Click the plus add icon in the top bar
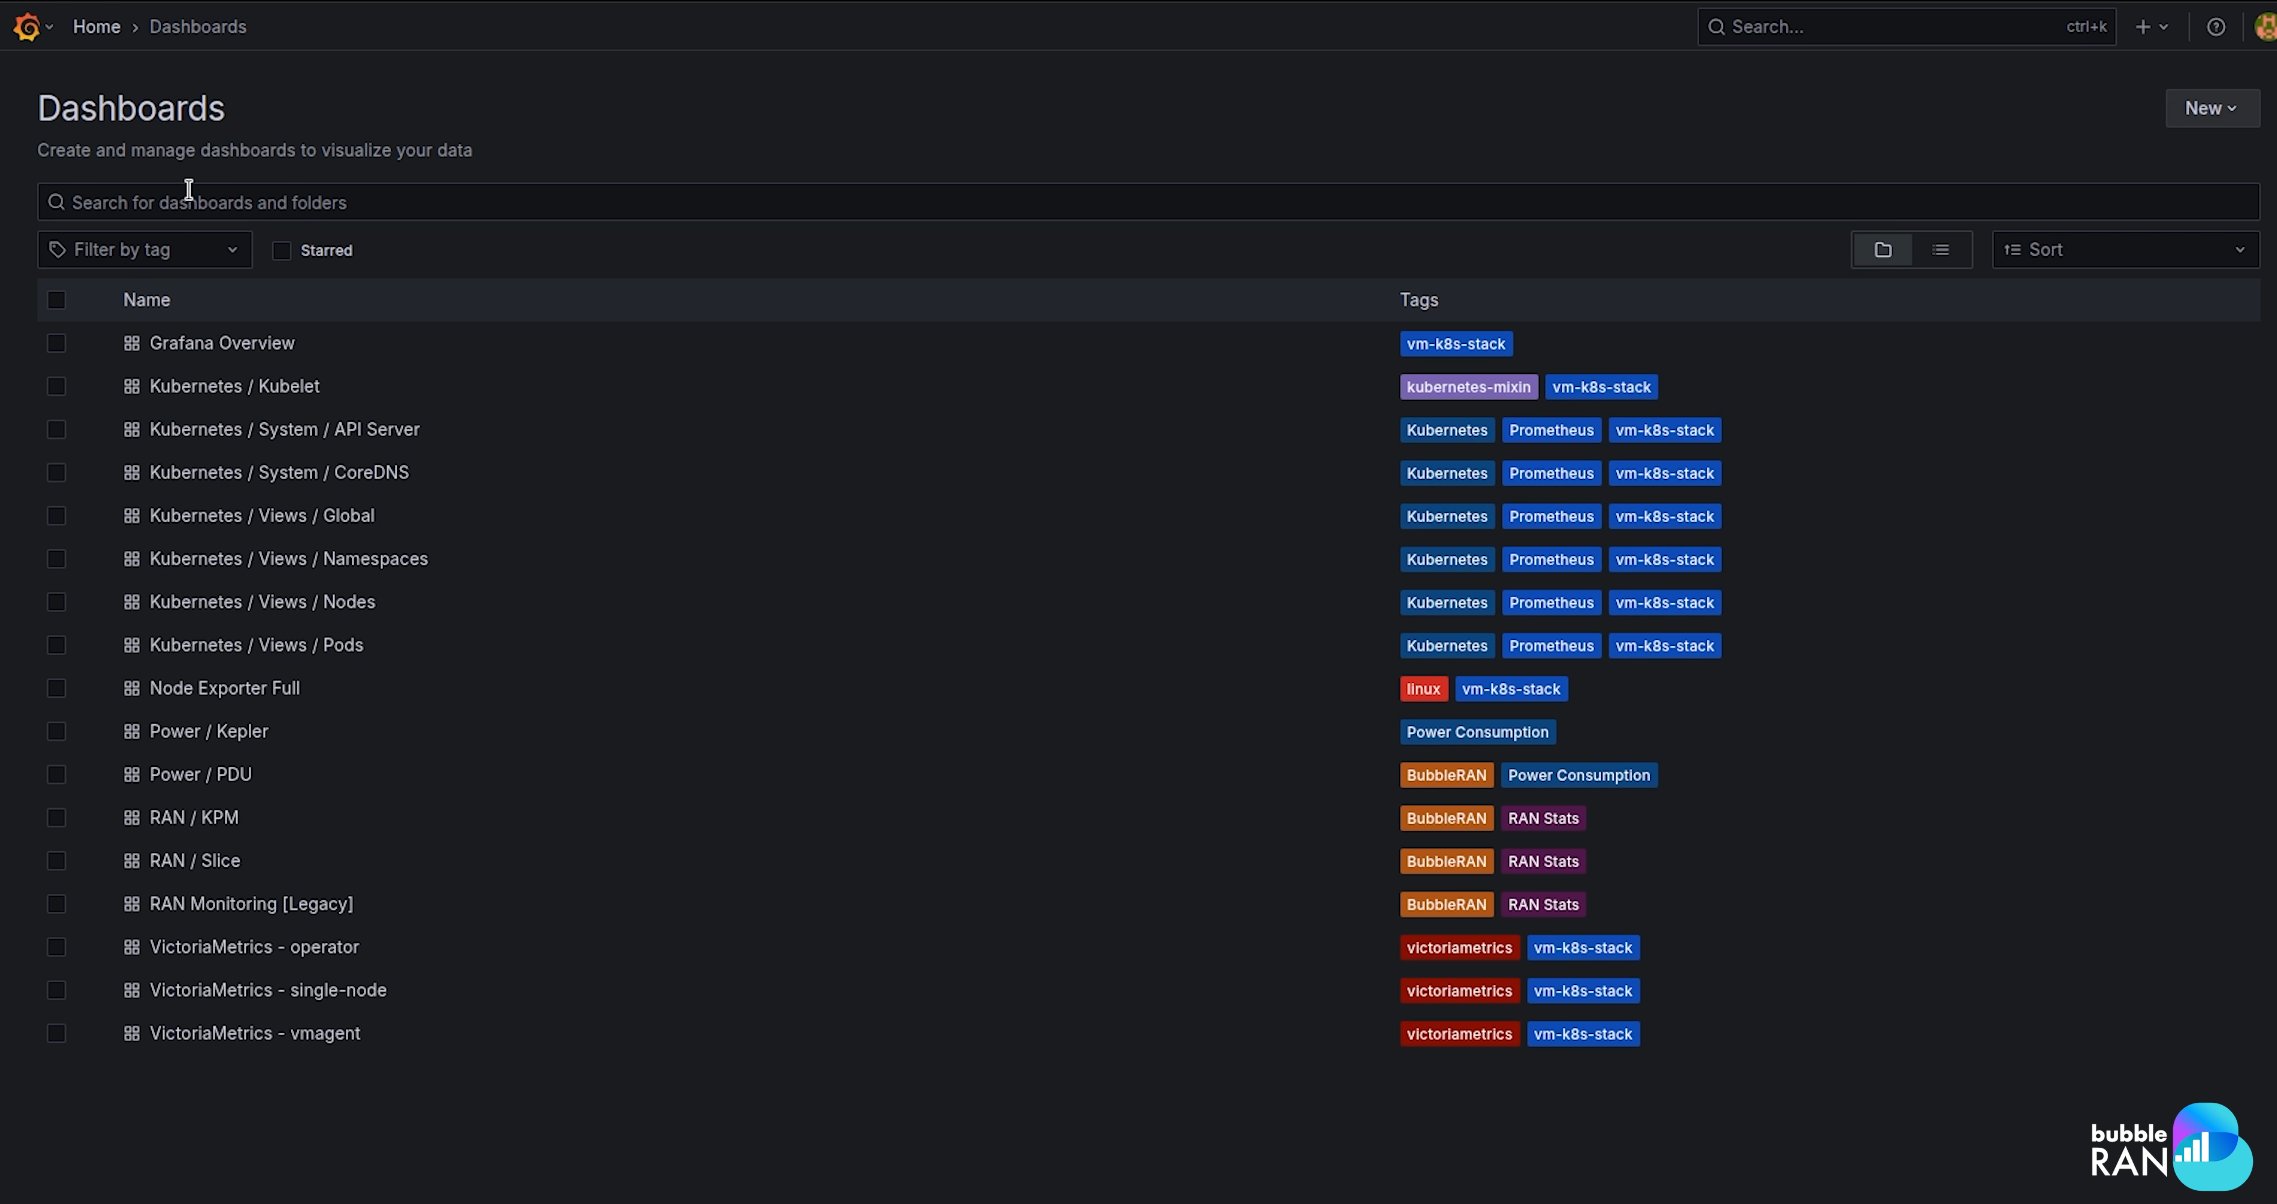2277x1204 pixels. coord(2143,27)
